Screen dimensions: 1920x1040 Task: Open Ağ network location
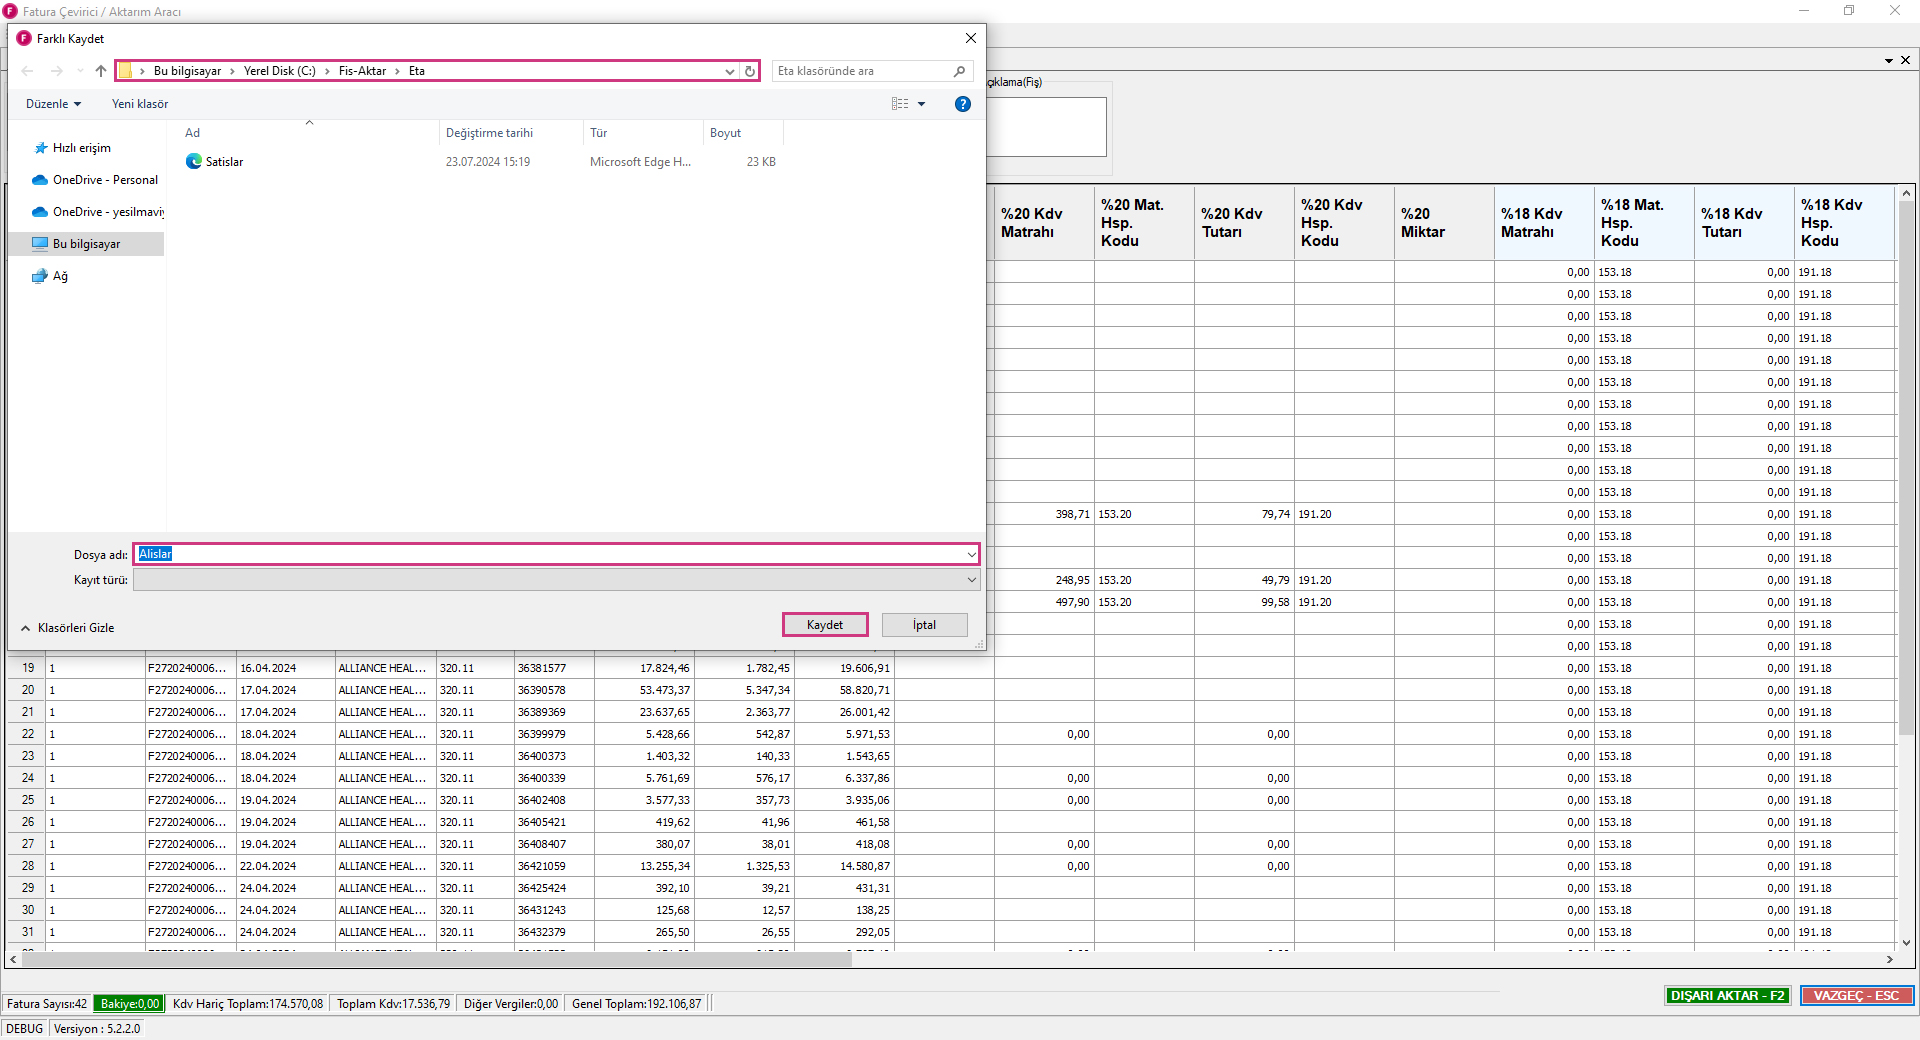coord(60,276)
